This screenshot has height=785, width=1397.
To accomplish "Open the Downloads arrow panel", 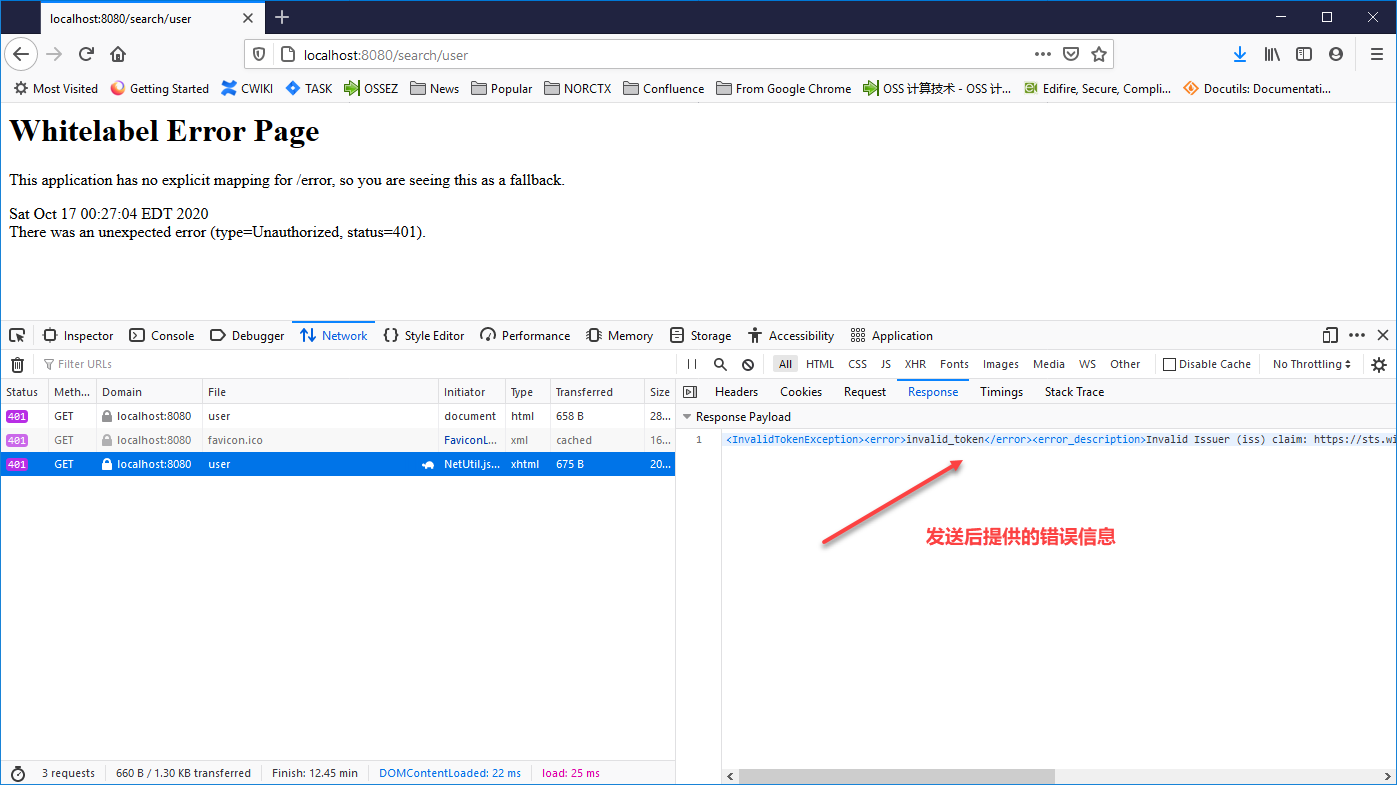I will [1240, 54].
